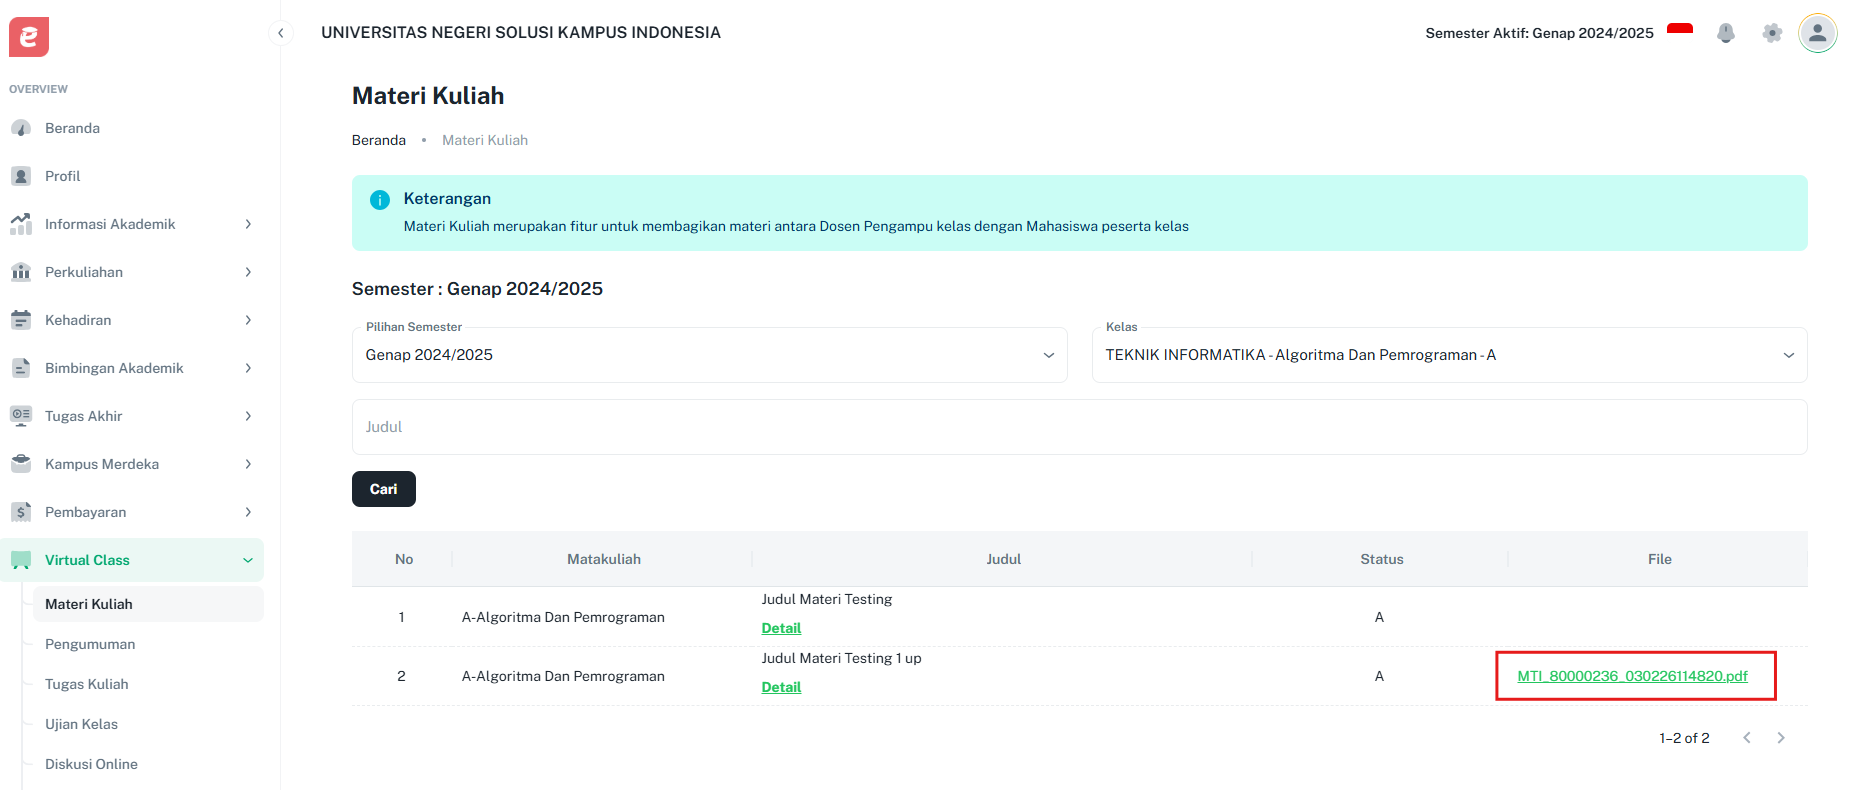
Task: Click 'A-Algoritma Dan Pemrograman' in row 1
Action: (563, 617)
